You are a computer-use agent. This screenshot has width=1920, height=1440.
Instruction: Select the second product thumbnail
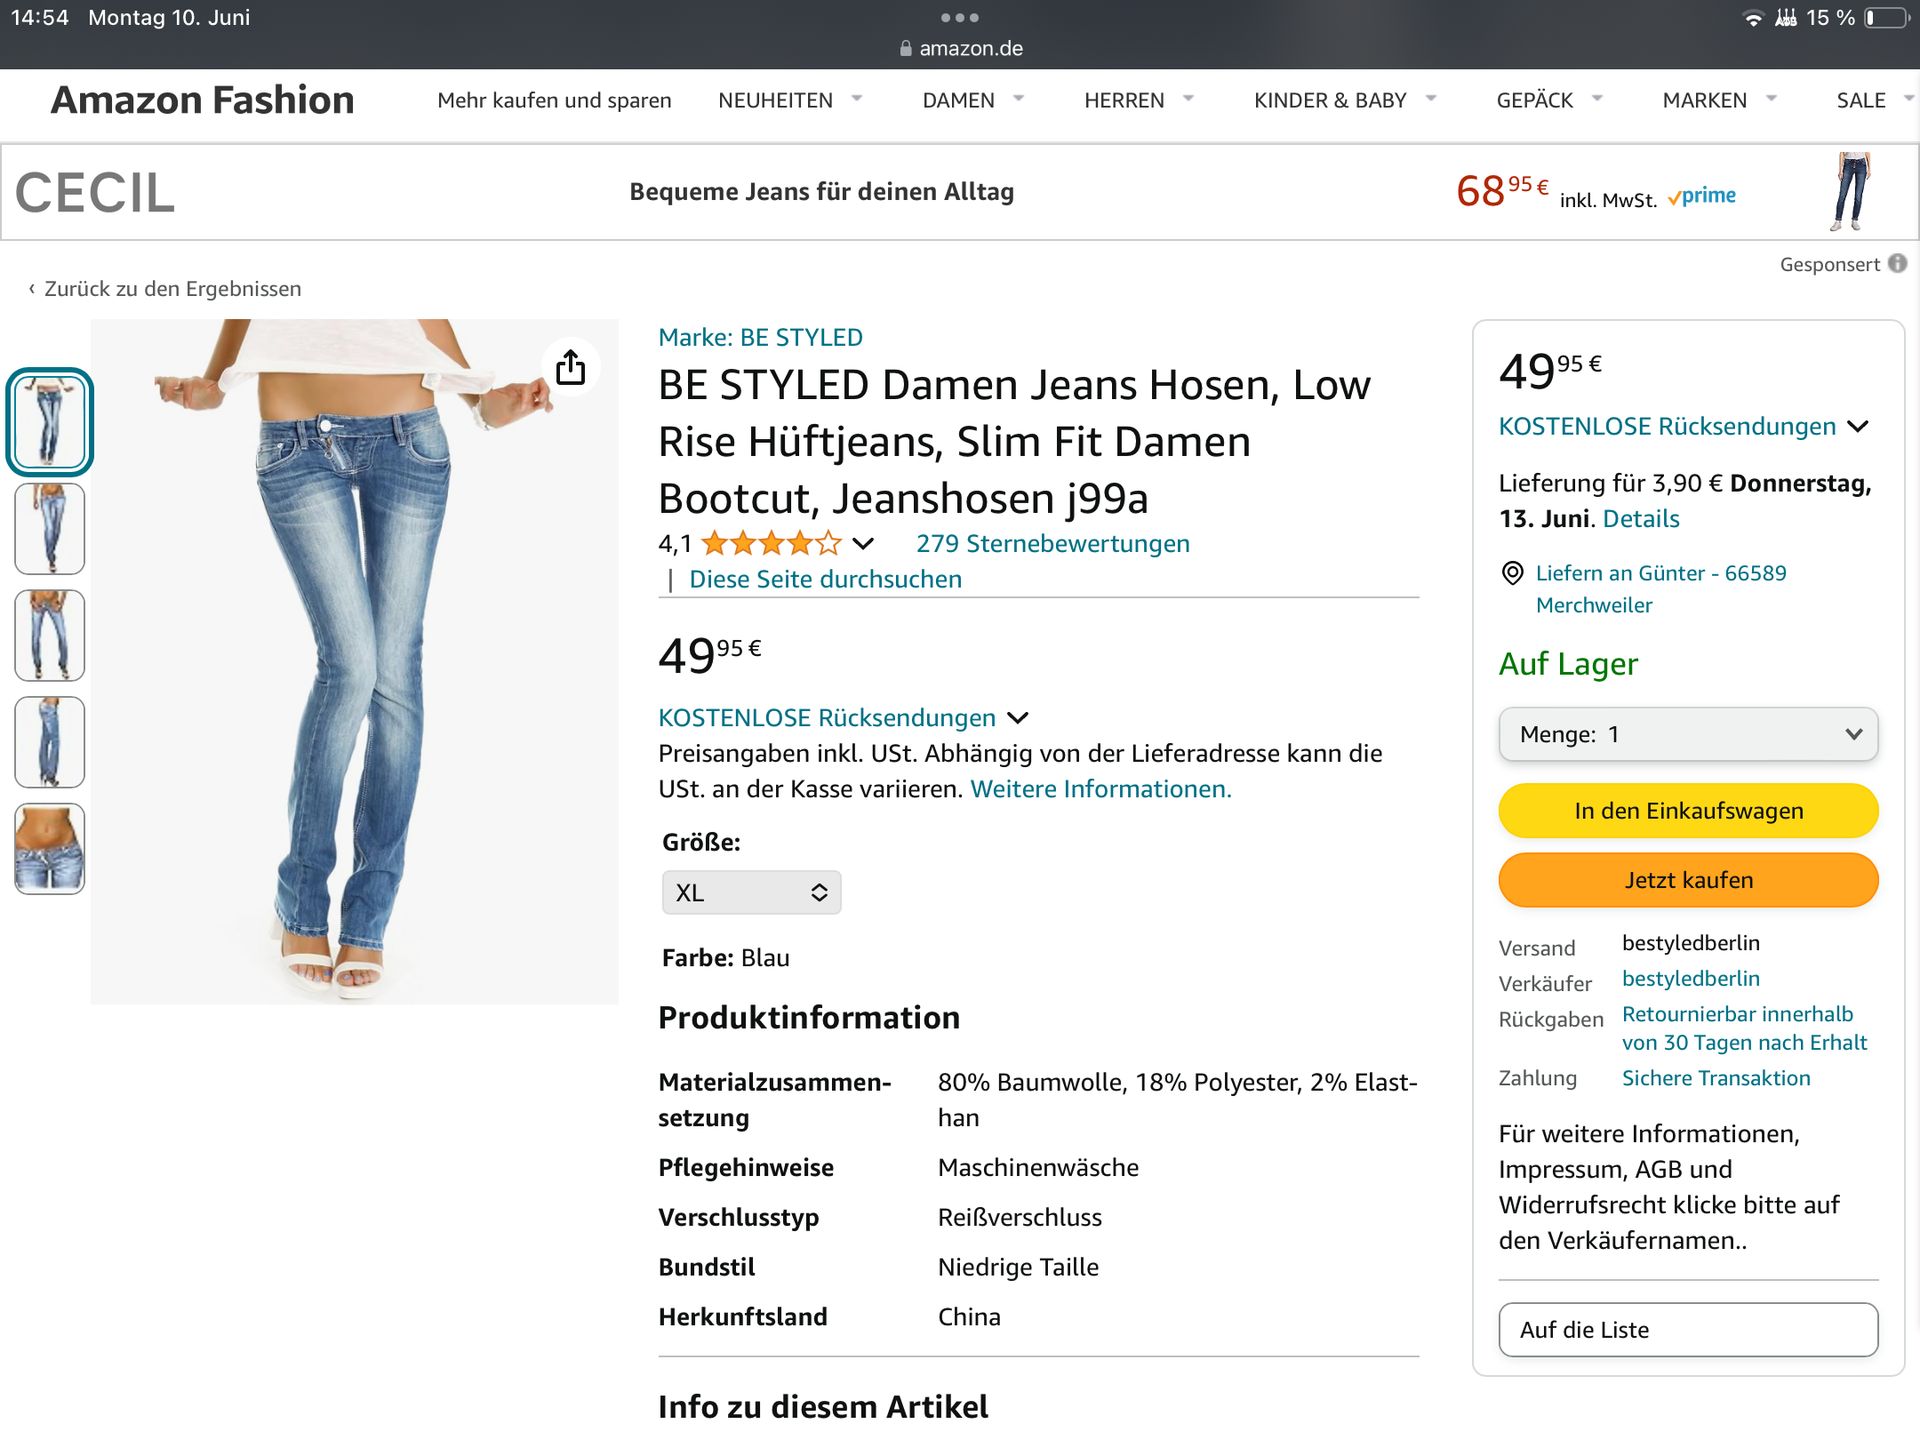click(50, 528)
